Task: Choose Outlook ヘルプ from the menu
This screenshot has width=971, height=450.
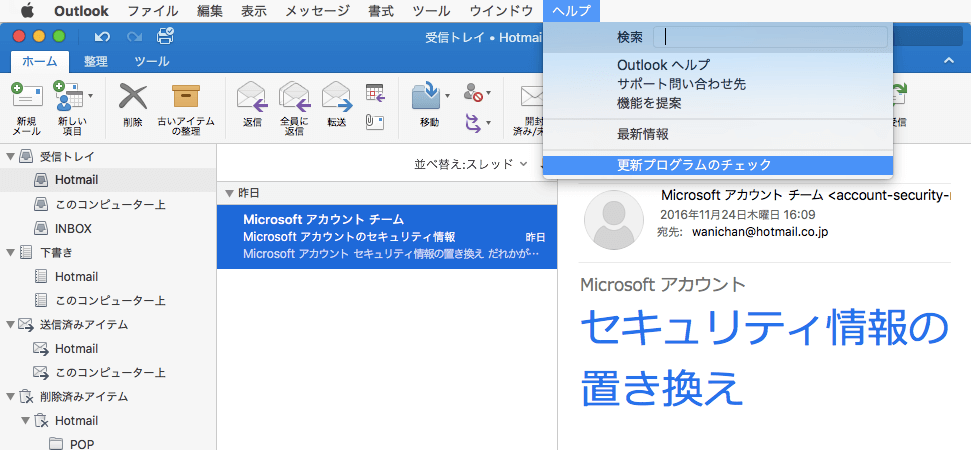Action: pyautogui.click(x=718, y=64)
